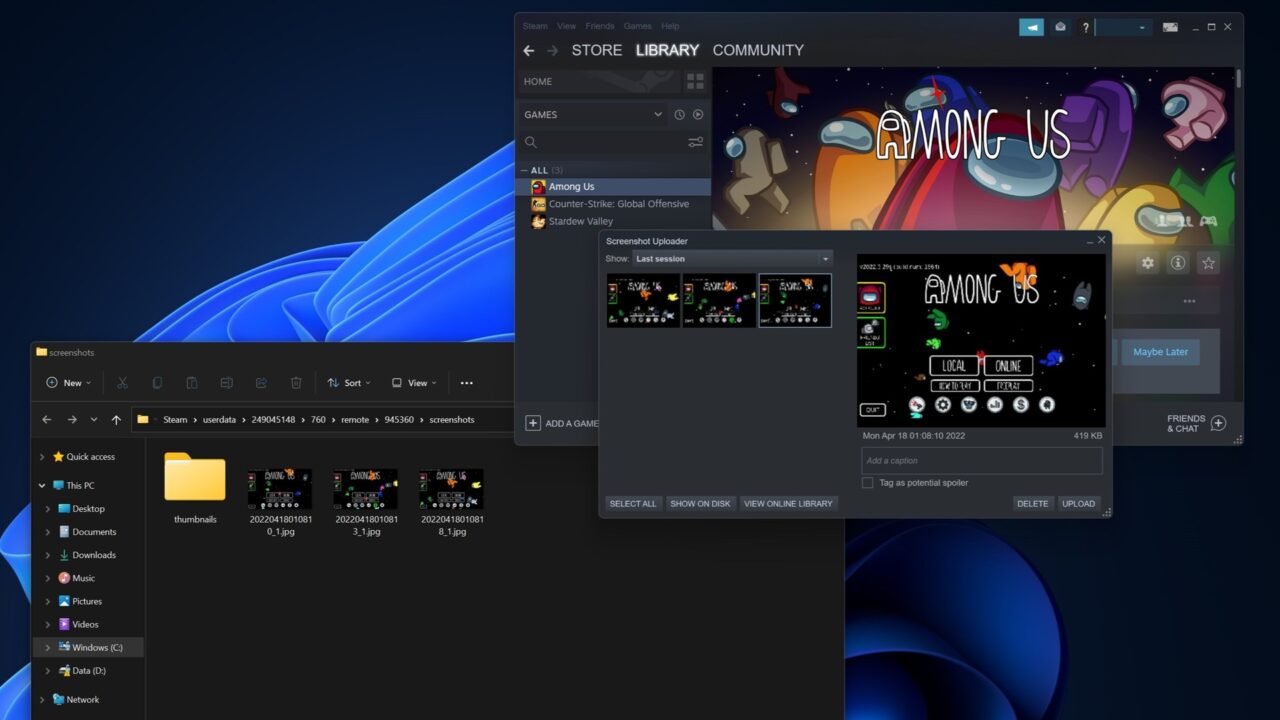Click the Stardew Valley game icon in library list
Image resolution: width=1280 pixels, height=720 pixels.
point(538,221)
